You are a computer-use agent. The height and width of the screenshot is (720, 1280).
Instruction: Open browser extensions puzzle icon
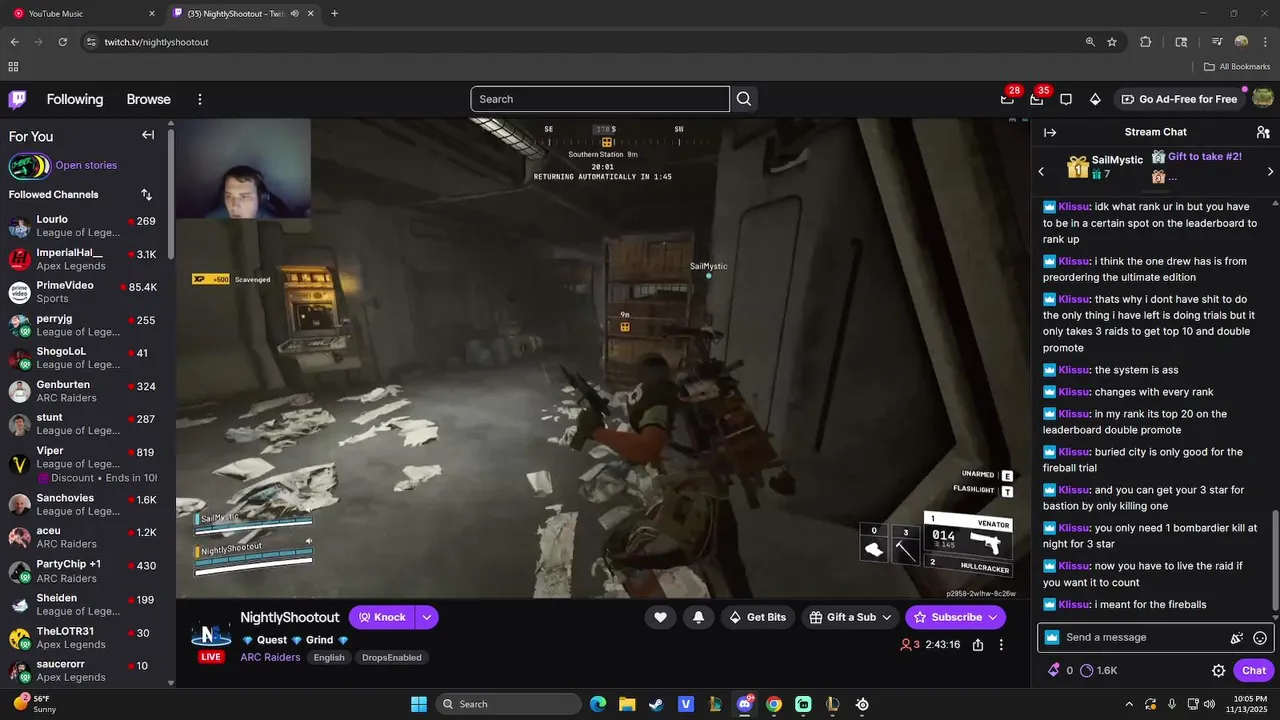pyautogui.click(x=1146, y=42)
